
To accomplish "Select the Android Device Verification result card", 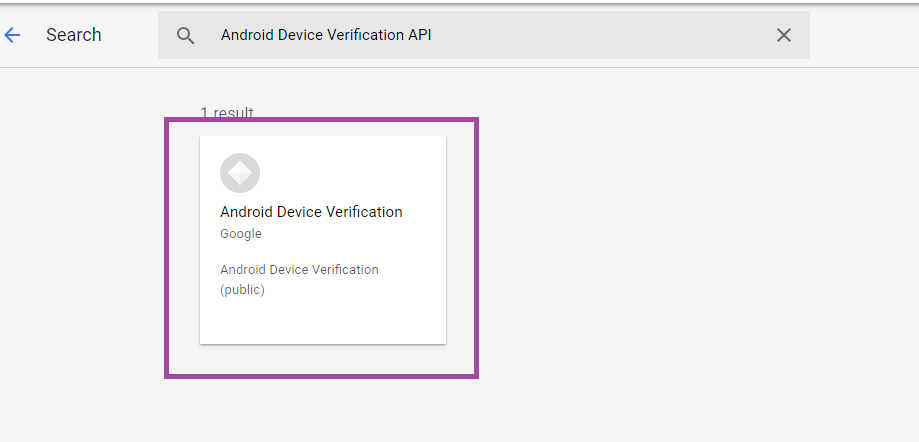I will (x=322, y=240).
